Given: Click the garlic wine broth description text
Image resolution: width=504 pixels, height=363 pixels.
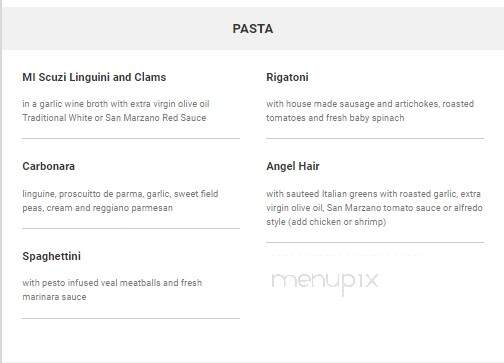Looking at the screenshot, I should point(116,104).
